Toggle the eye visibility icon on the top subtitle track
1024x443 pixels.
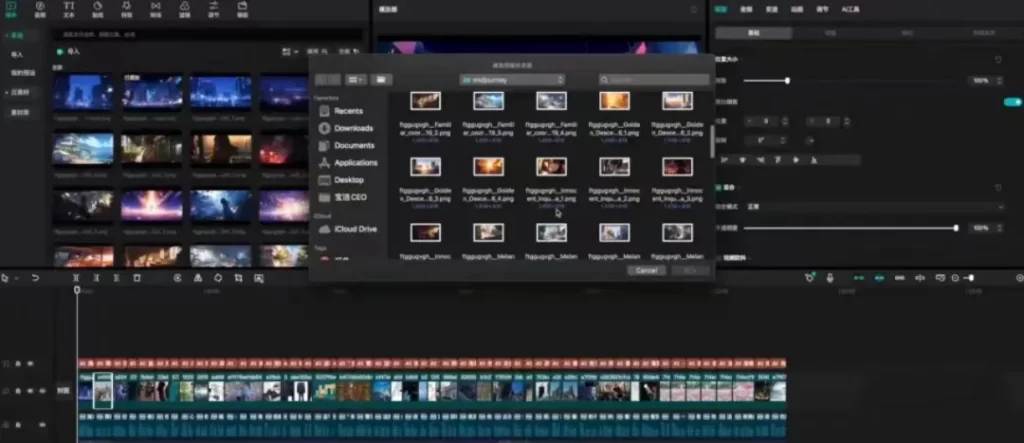coord(30,364)
